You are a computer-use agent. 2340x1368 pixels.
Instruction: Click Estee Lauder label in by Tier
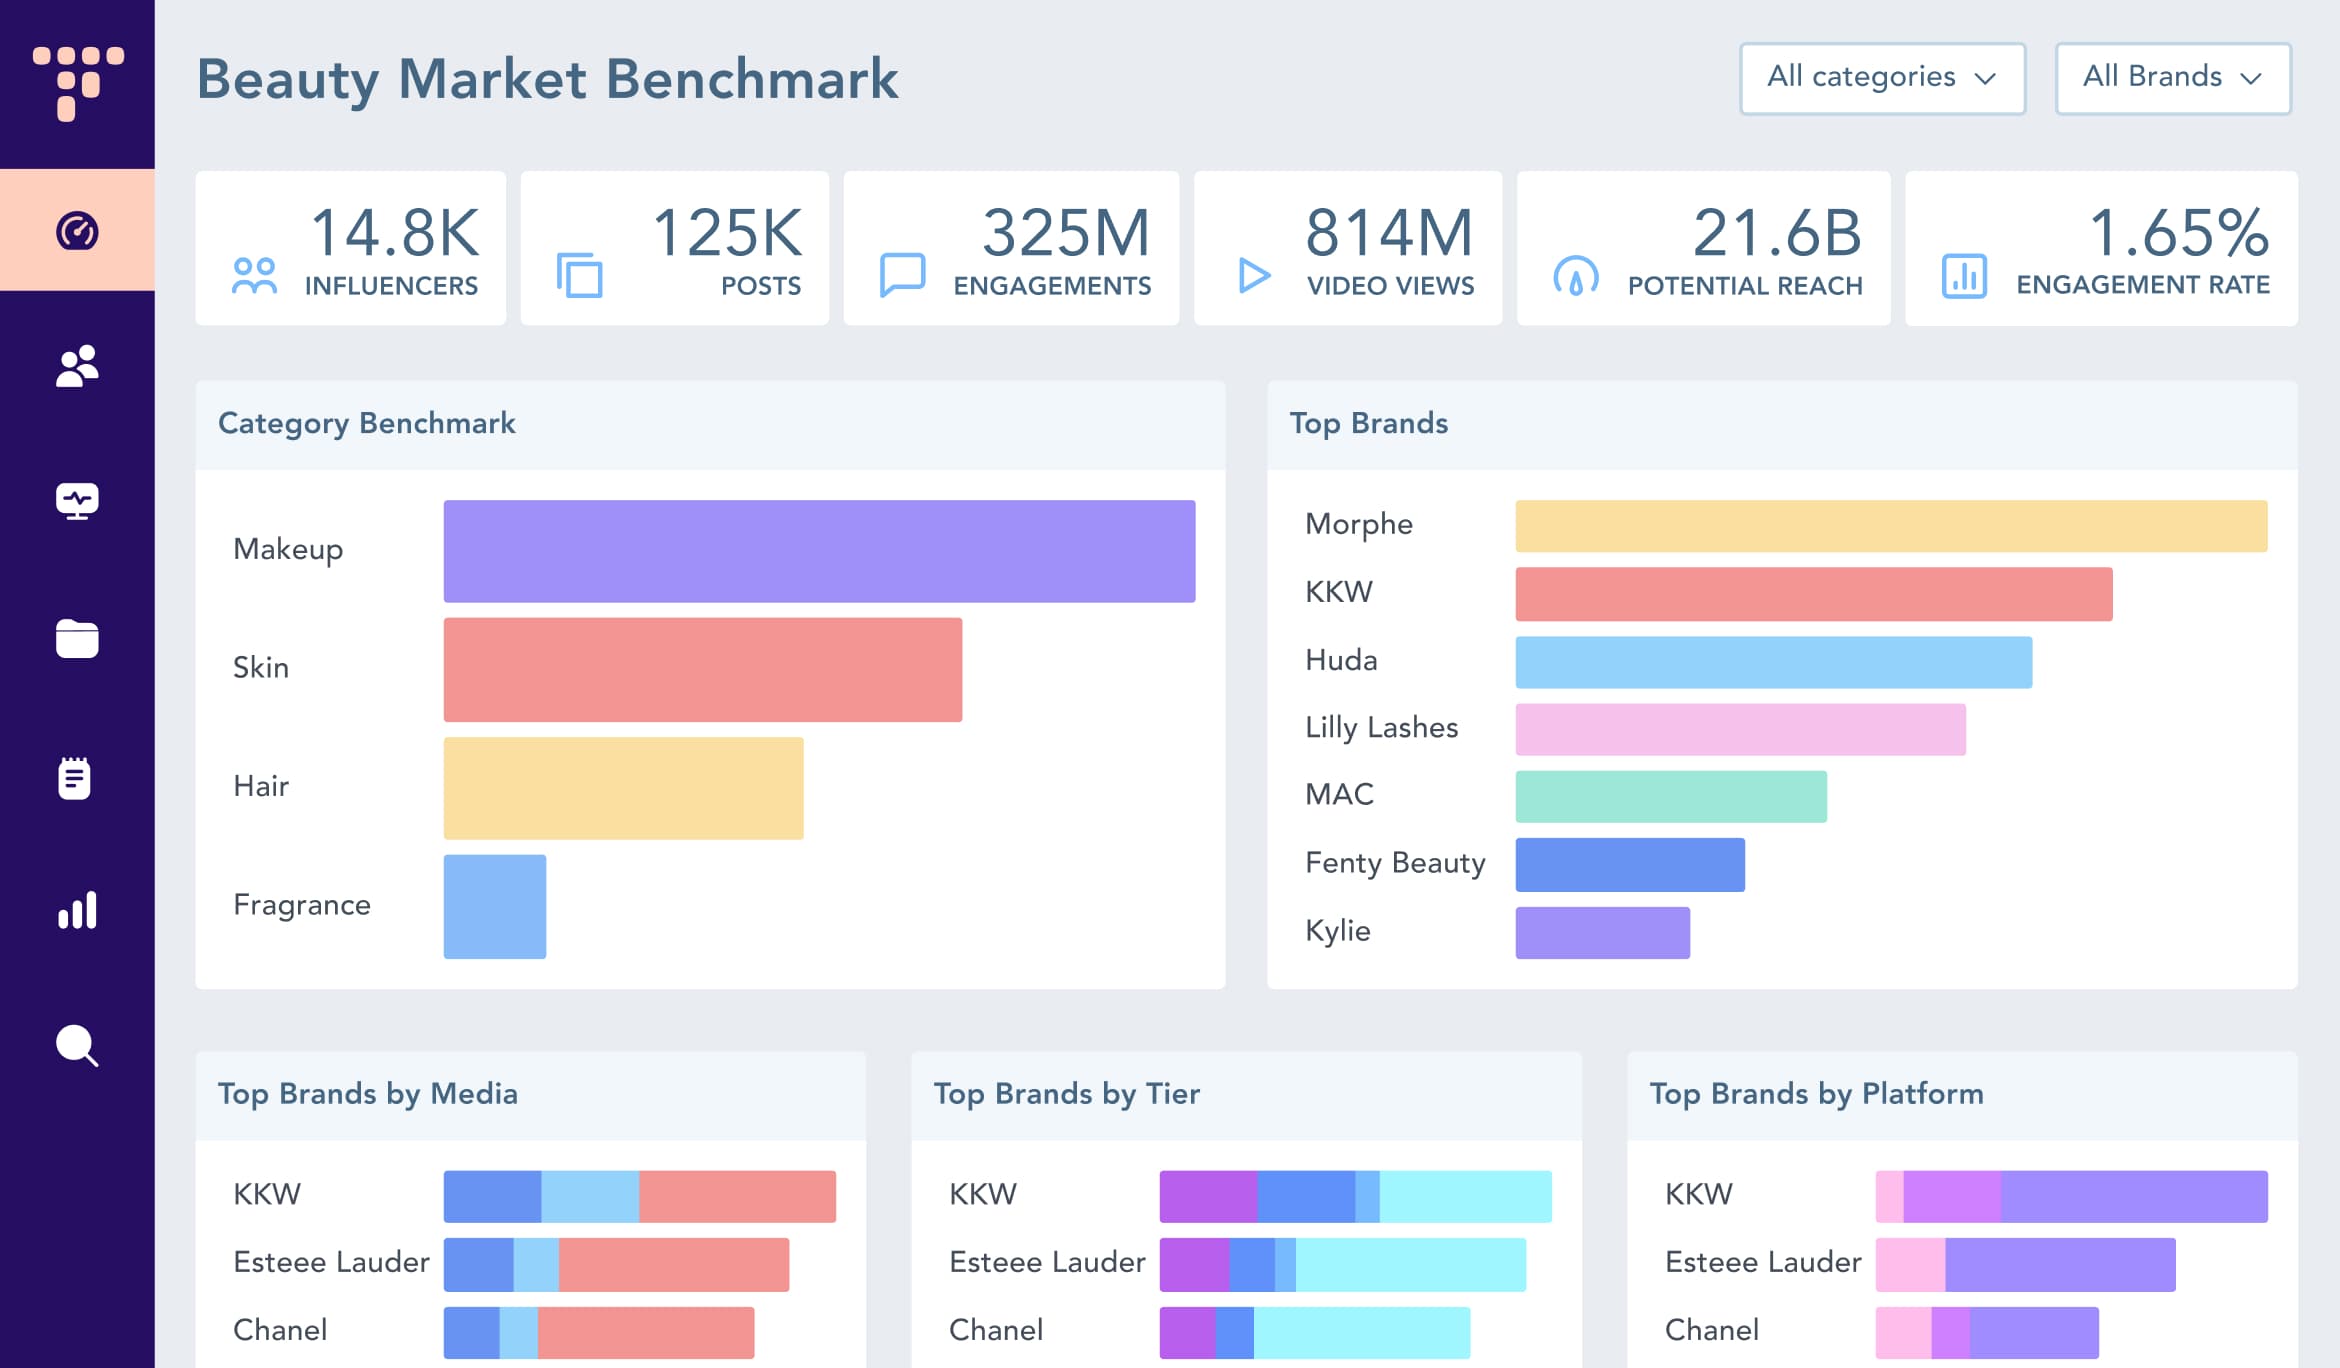tap(1047, 1263)
